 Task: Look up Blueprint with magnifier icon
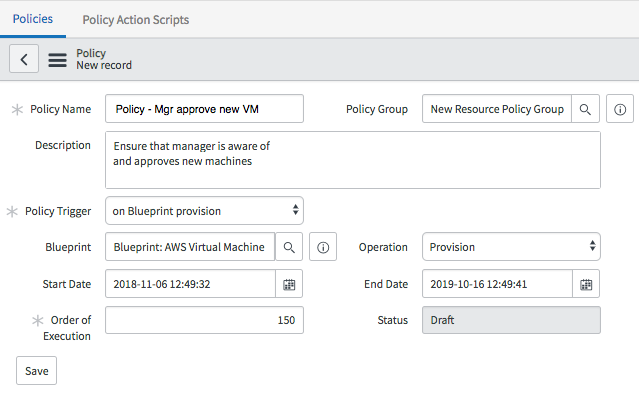pyautogui.click(x=289, y=247)
